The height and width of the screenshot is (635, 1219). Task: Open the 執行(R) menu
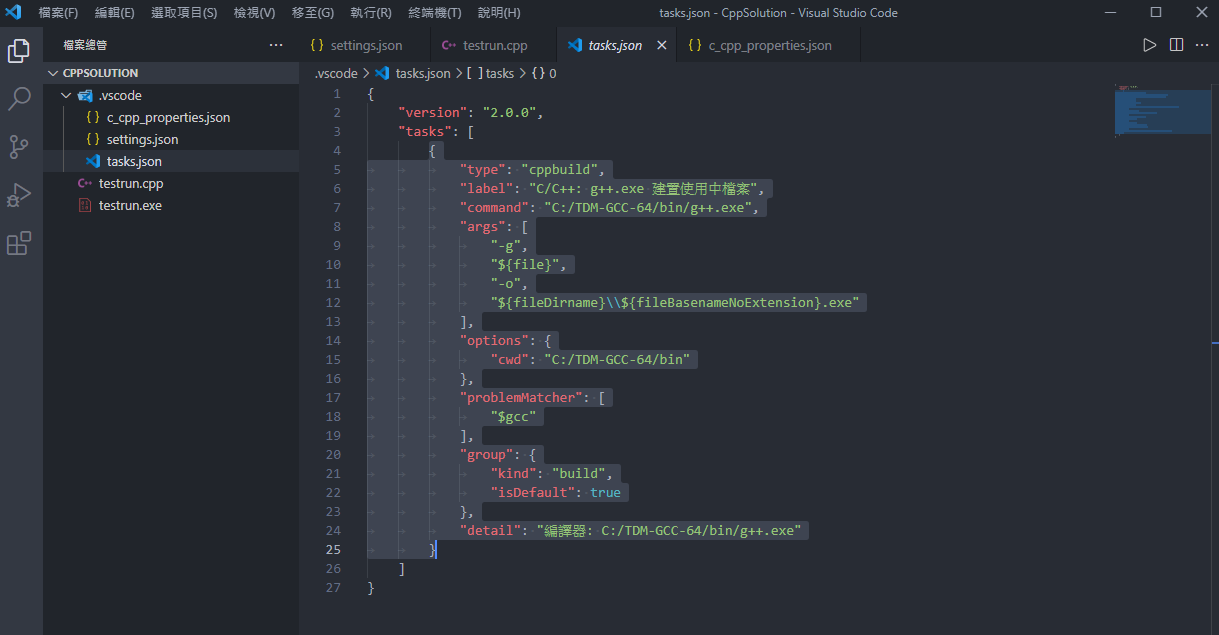(x=371, y=13)
